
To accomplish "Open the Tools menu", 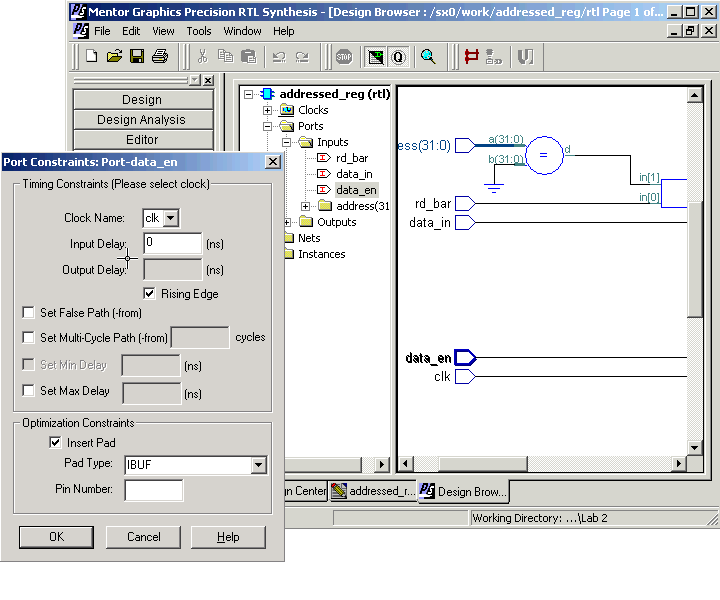I will point(198,31).
